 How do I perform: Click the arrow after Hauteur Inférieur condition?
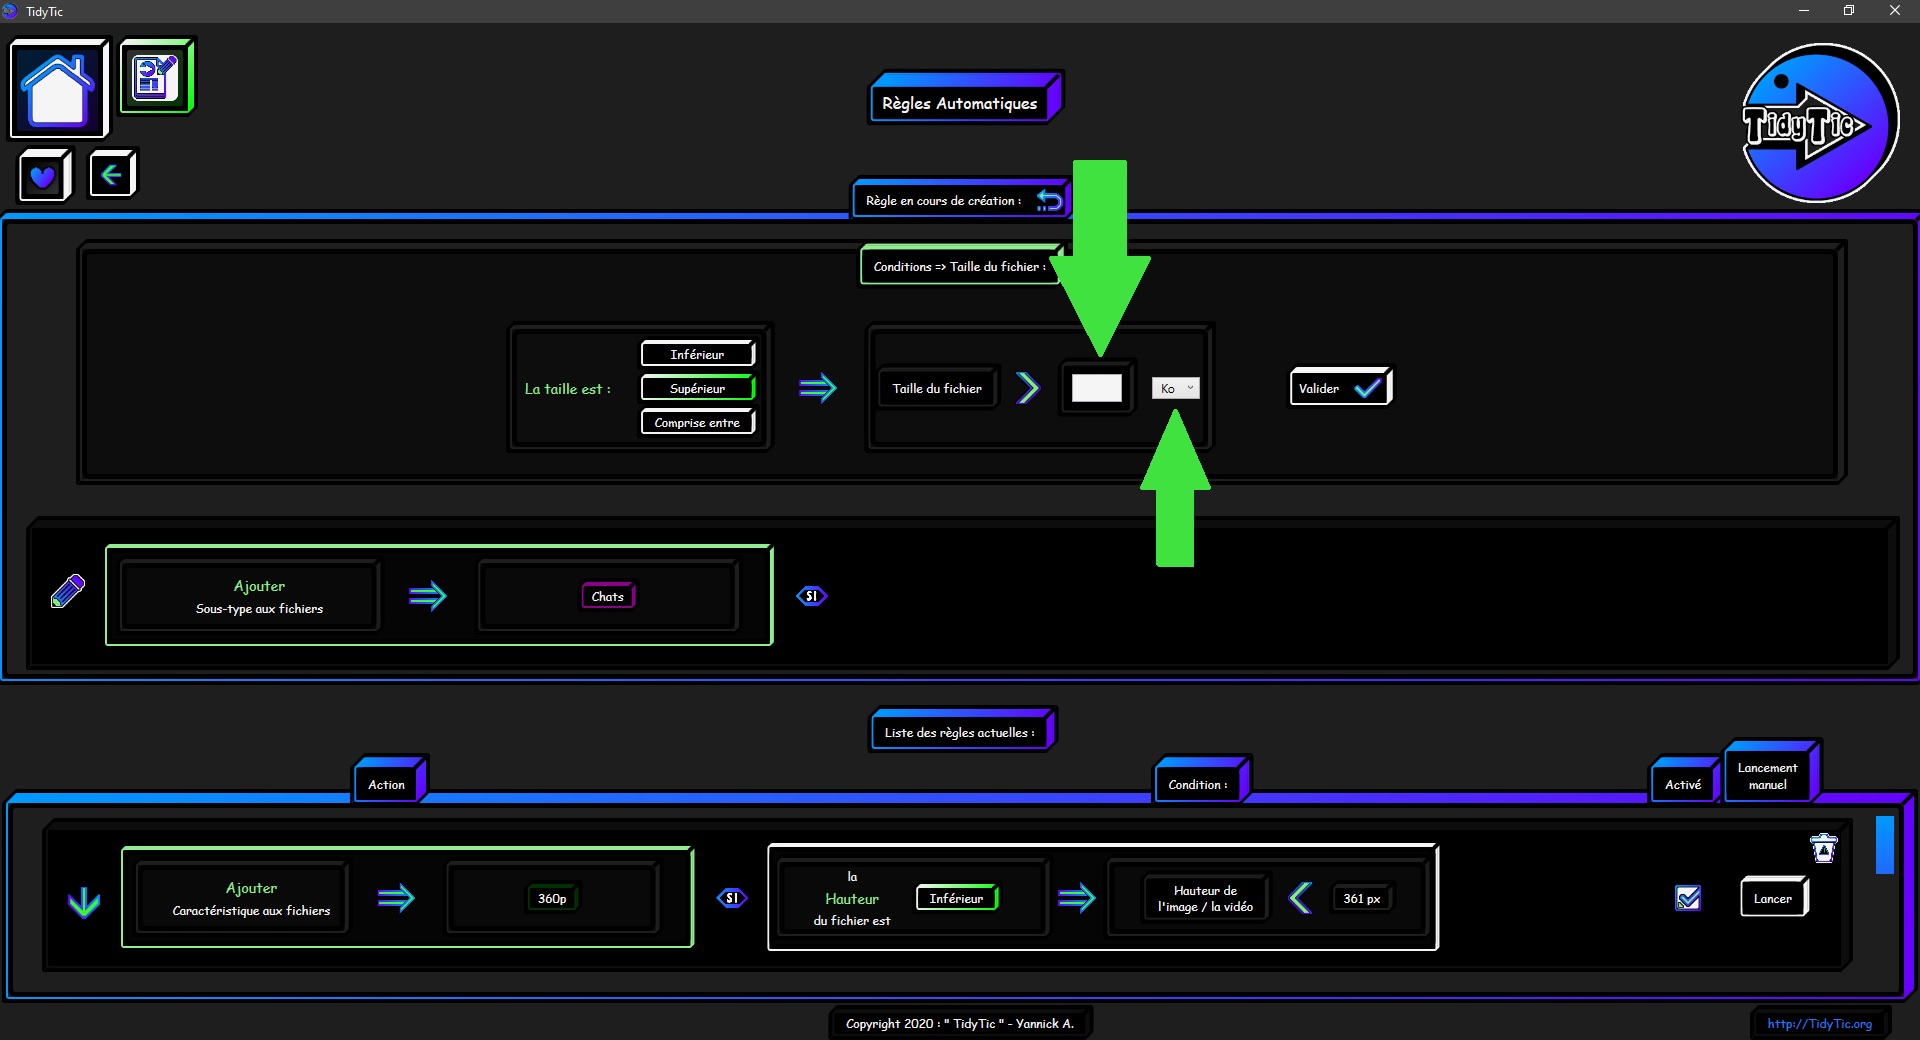point(1076,898)
